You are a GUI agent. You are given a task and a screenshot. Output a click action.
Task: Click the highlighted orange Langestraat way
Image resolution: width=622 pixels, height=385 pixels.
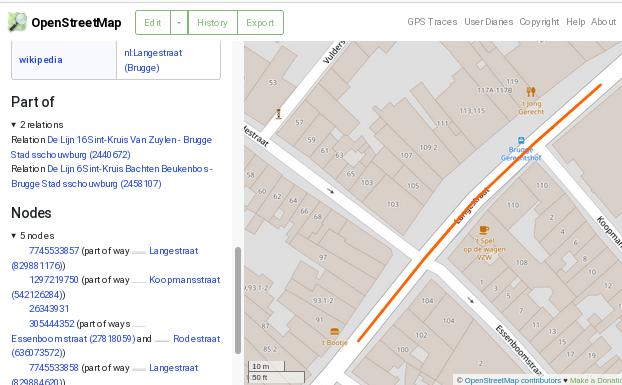pos(479,213)
